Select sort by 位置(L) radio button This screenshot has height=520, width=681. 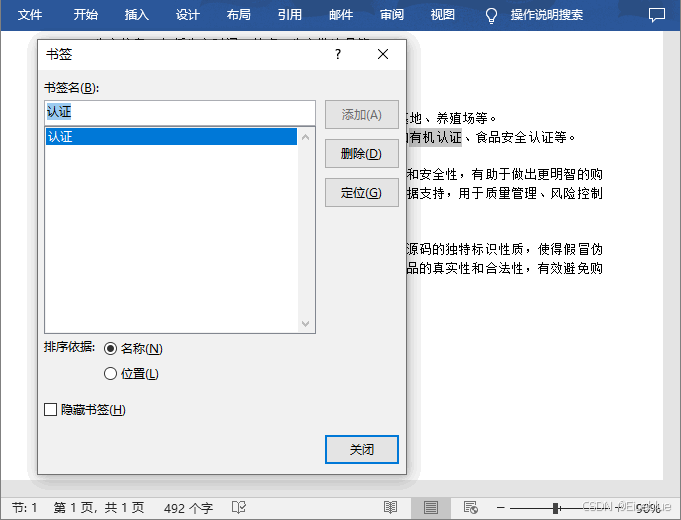110,374
